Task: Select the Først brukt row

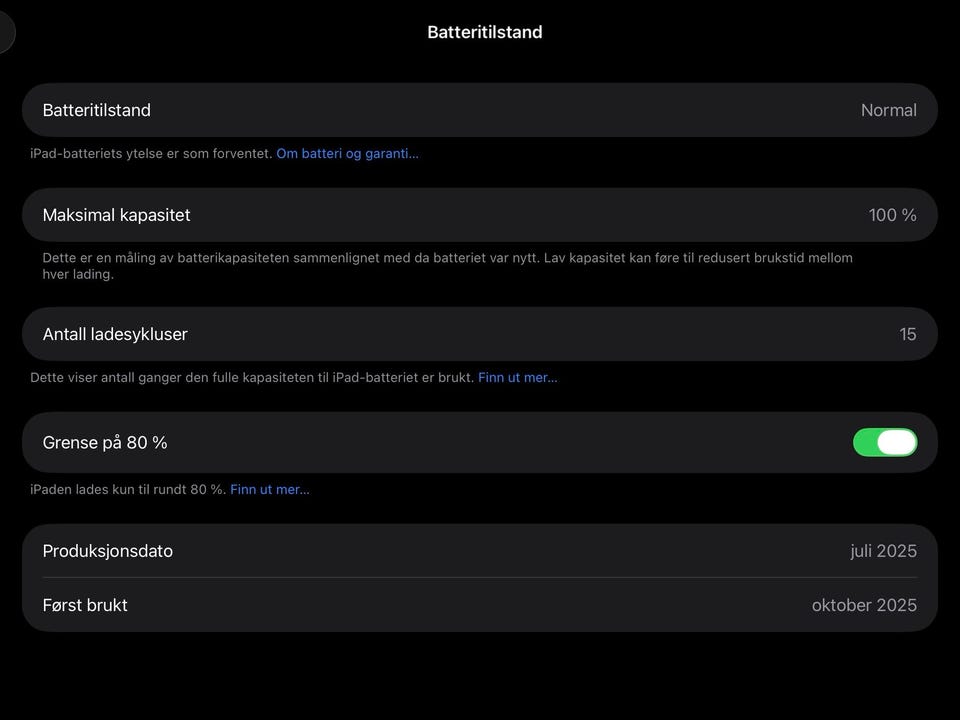Action: tap(480, 605)
